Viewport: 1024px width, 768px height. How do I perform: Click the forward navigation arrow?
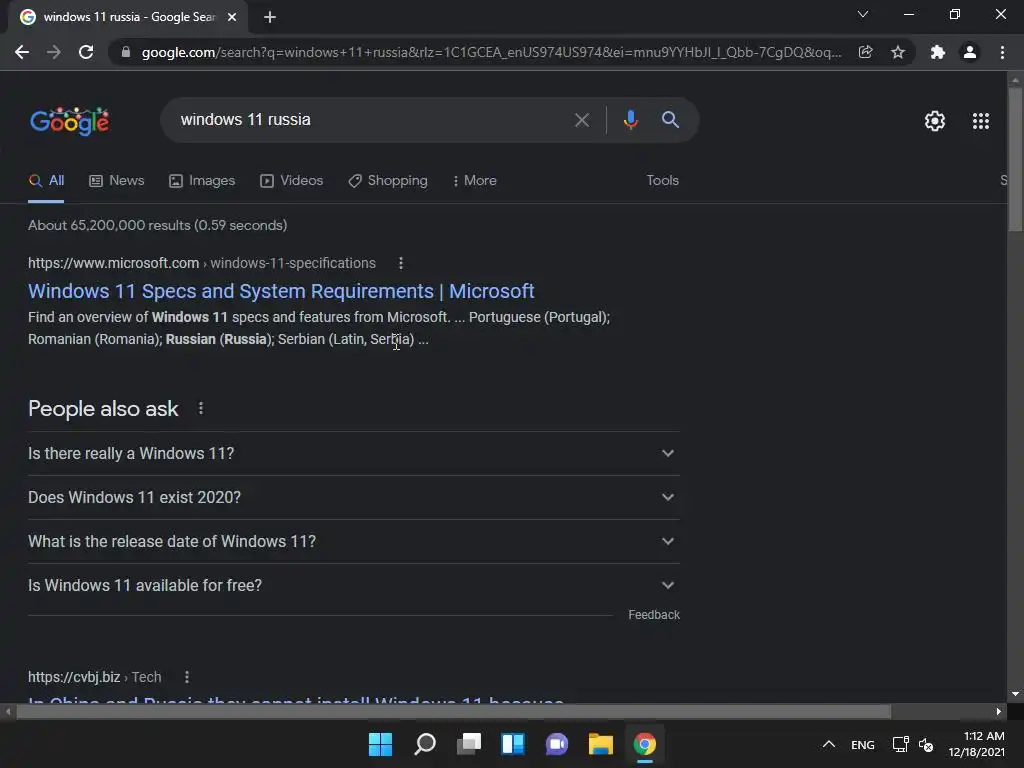tap(54, 52)
